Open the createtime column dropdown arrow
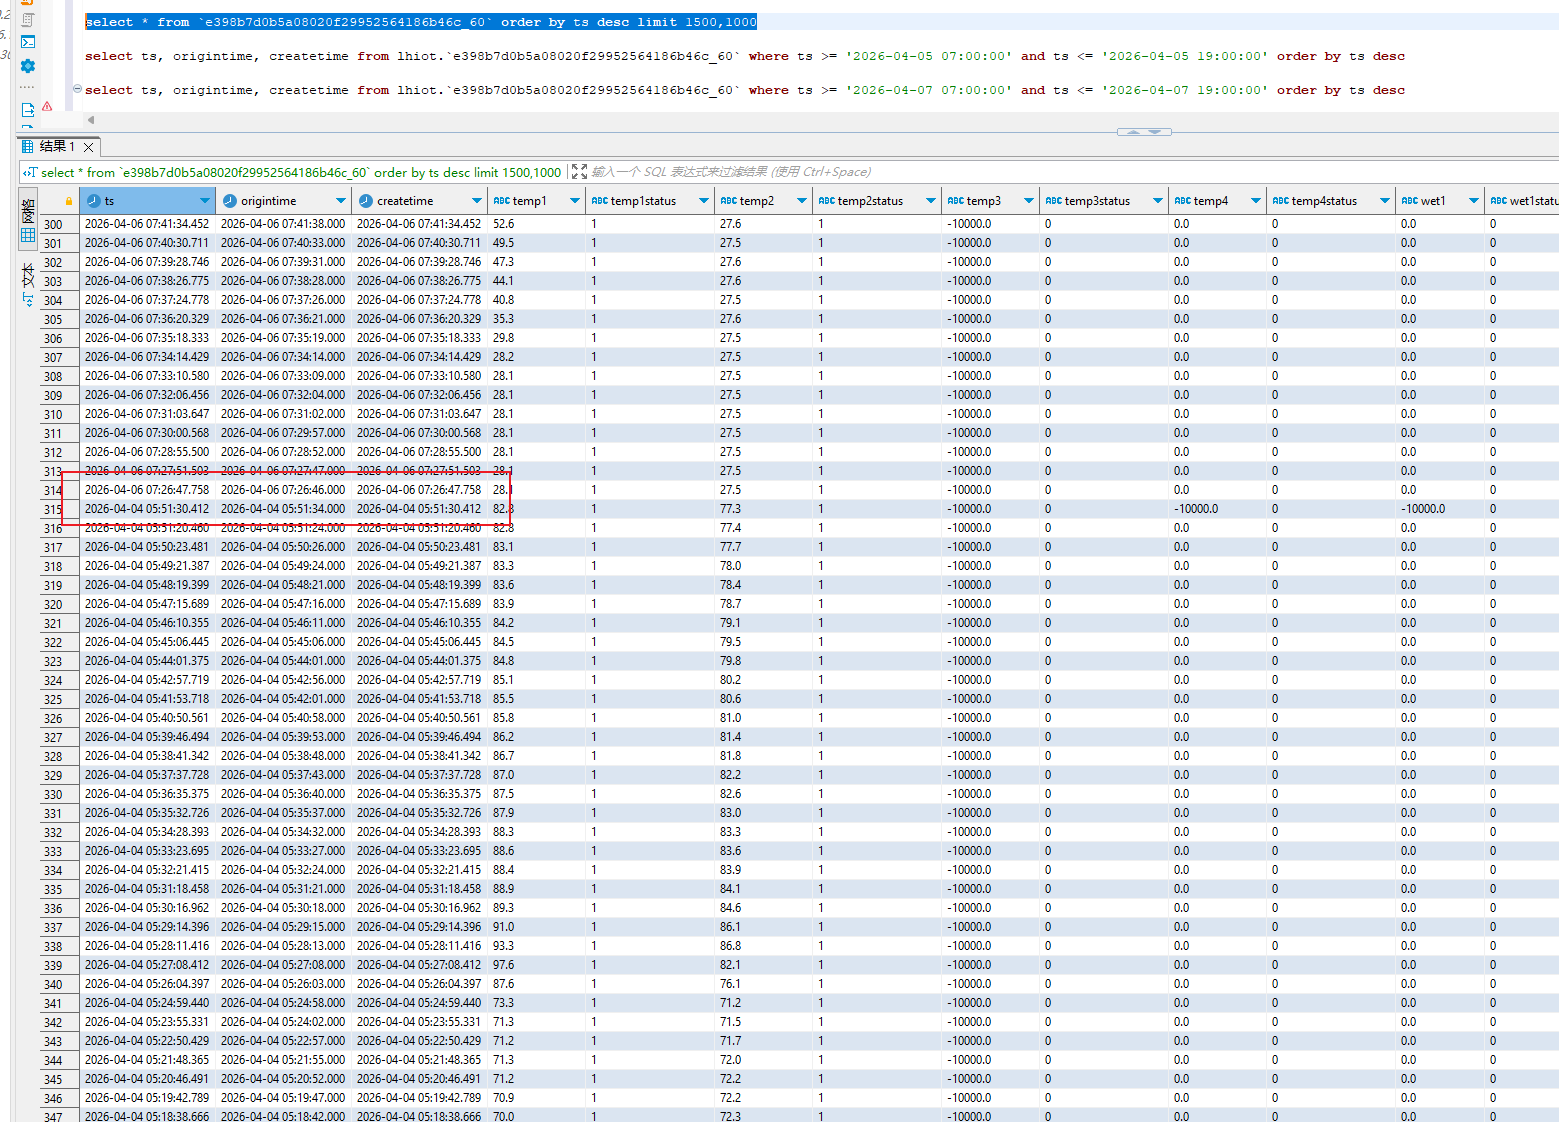1559x1122 pixels. click(x=476, y=201)
